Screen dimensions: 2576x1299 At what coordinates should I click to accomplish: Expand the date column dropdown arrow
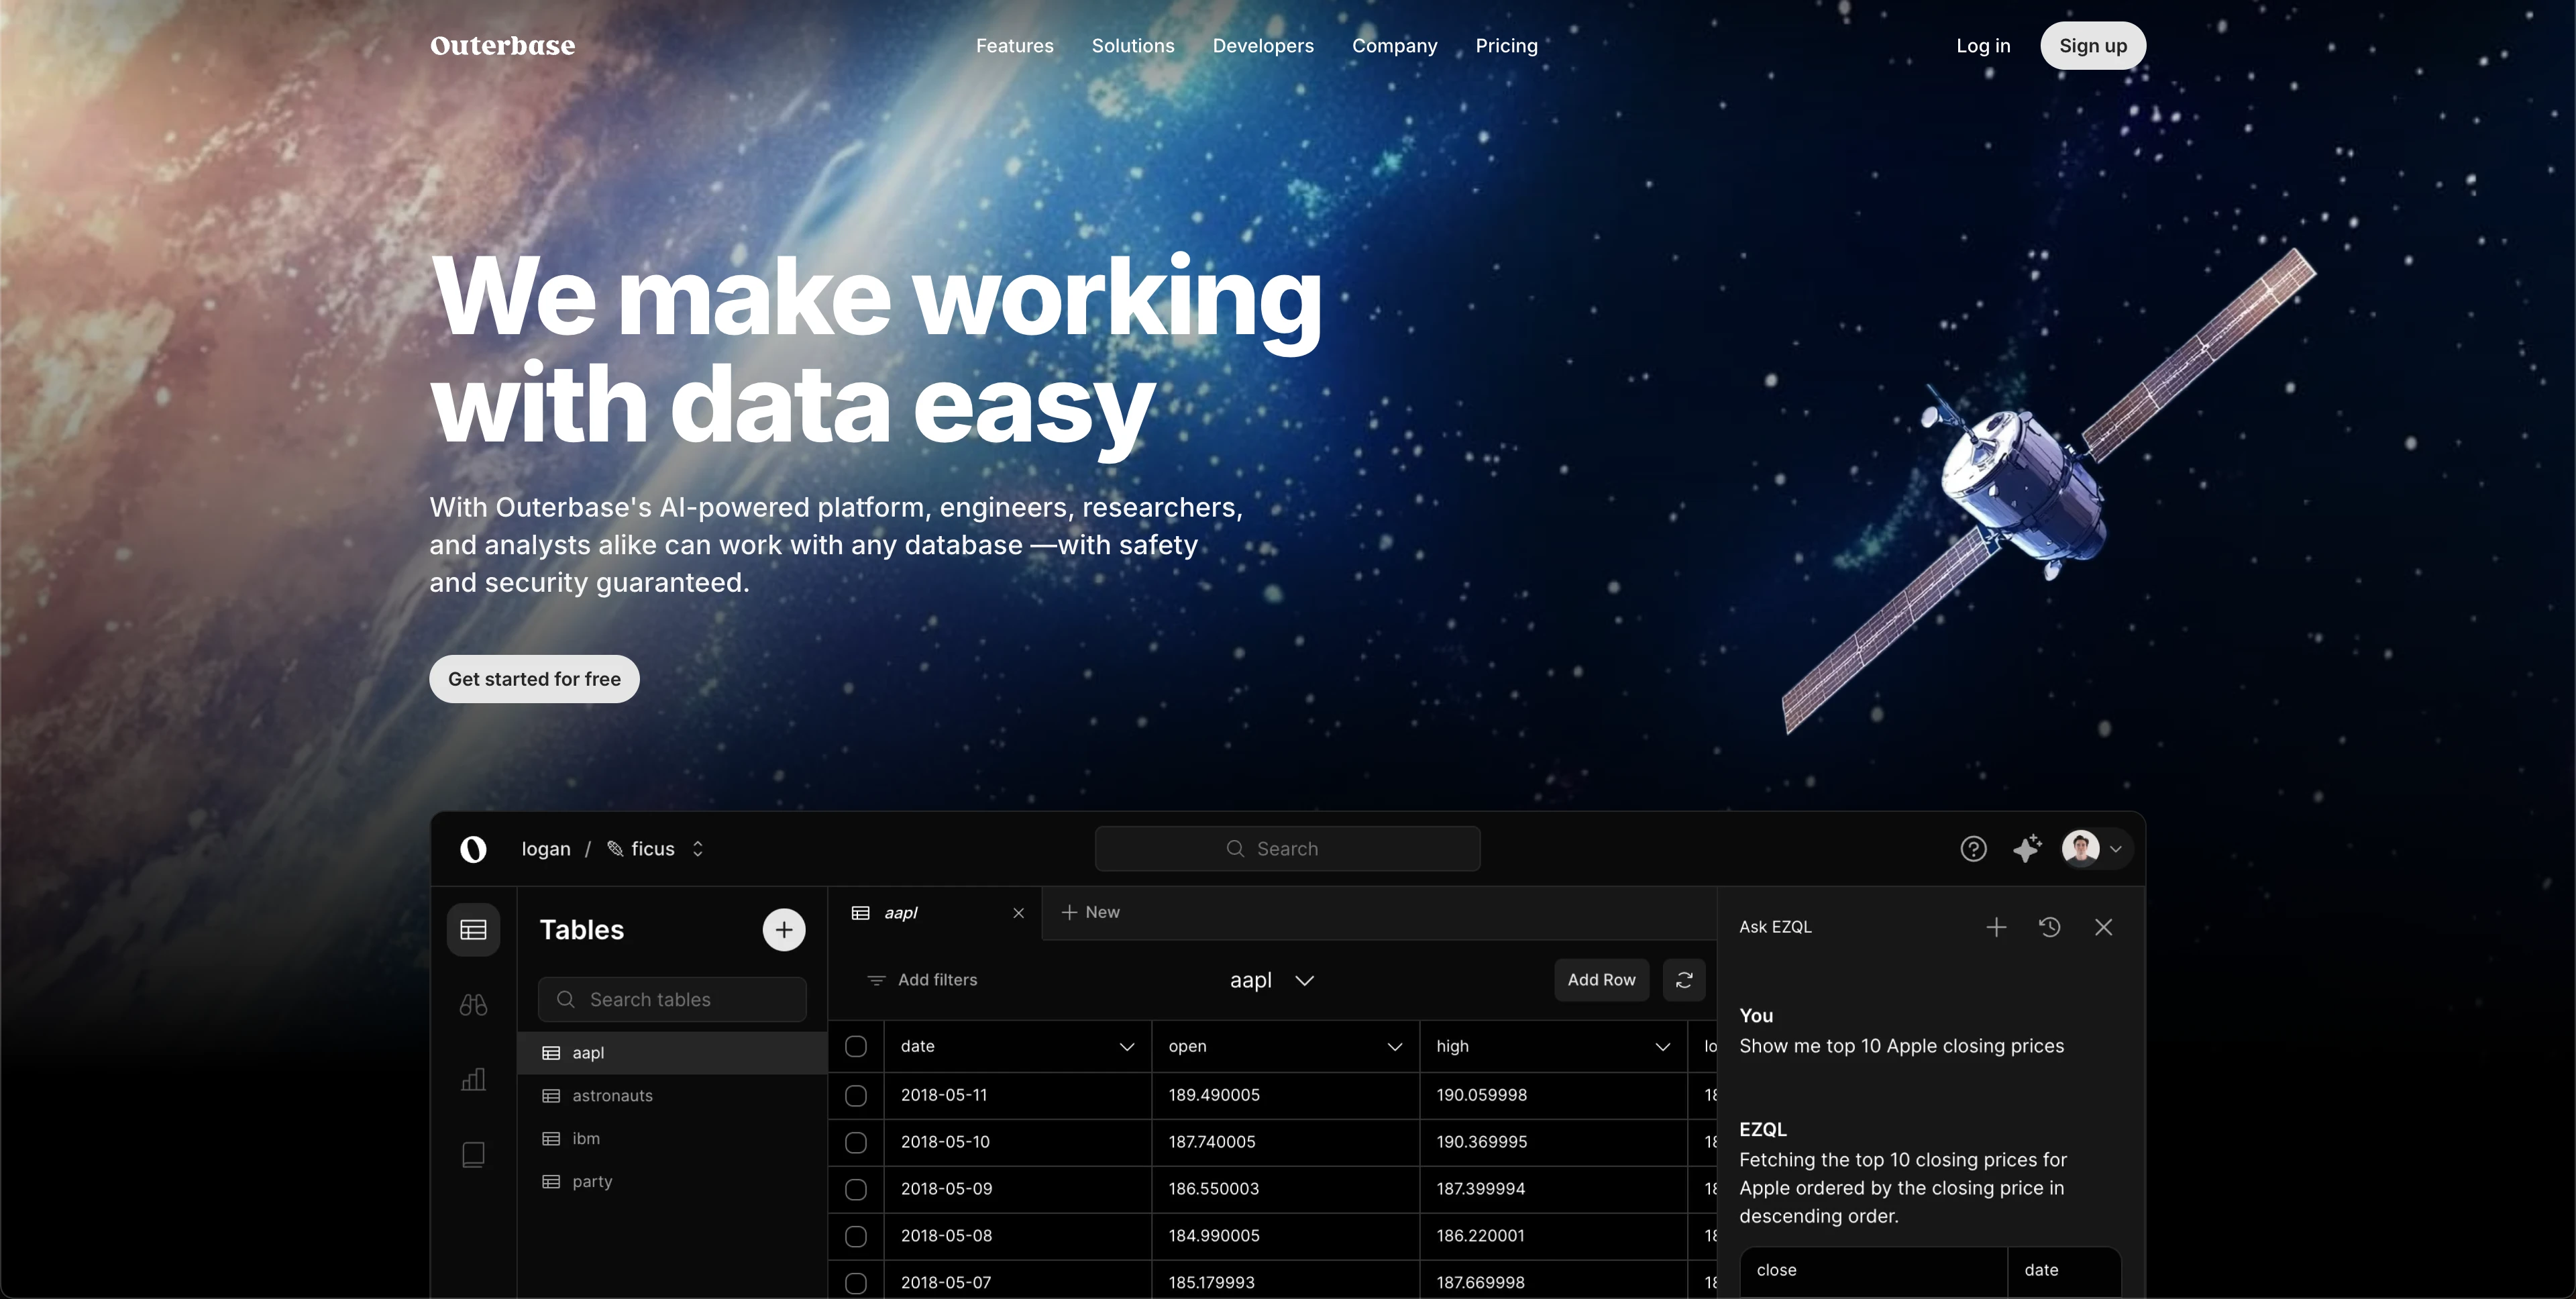[x=1127, y=1047]
